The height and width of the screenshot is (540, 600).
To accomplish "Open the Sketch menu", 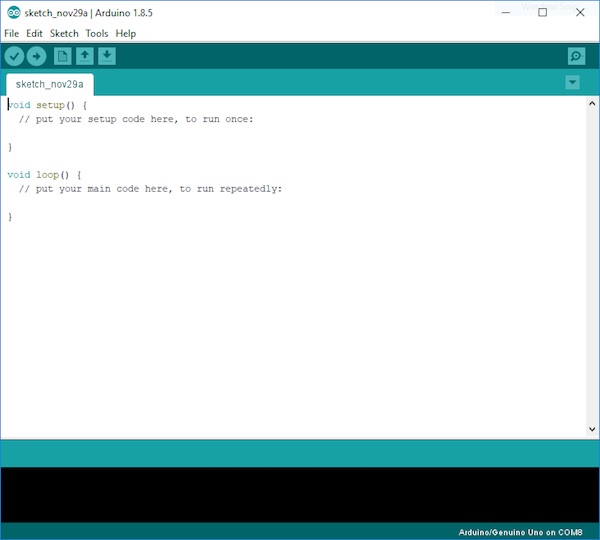I will [64, 33].
